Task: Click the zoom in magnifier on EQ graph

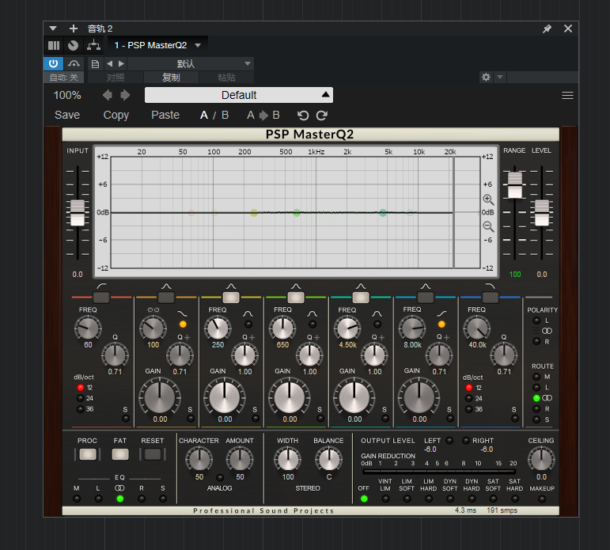Action: point(488,199)
